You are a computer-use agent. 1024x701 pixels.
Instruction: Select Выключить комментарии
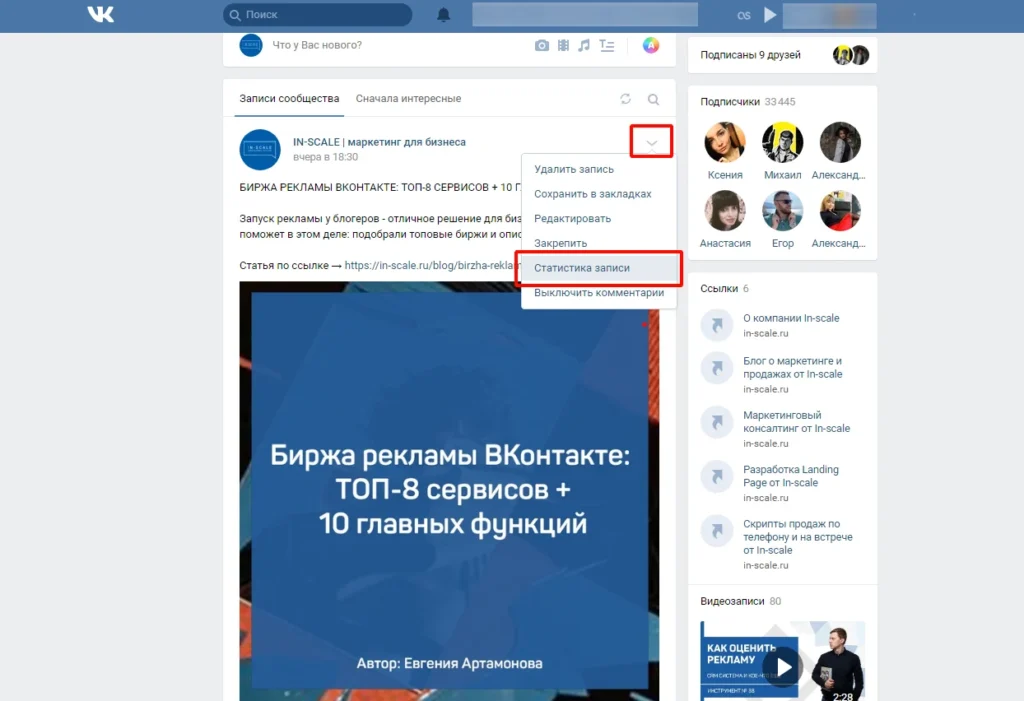(599, 293)
